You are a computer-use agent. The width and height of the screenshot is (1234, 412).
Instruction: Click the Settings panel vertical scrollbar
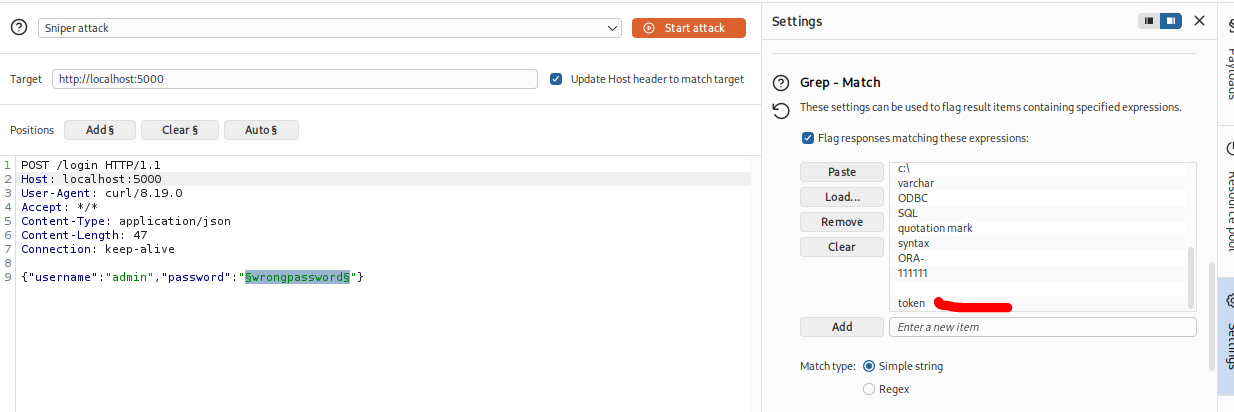click(x=1211, y=315)
